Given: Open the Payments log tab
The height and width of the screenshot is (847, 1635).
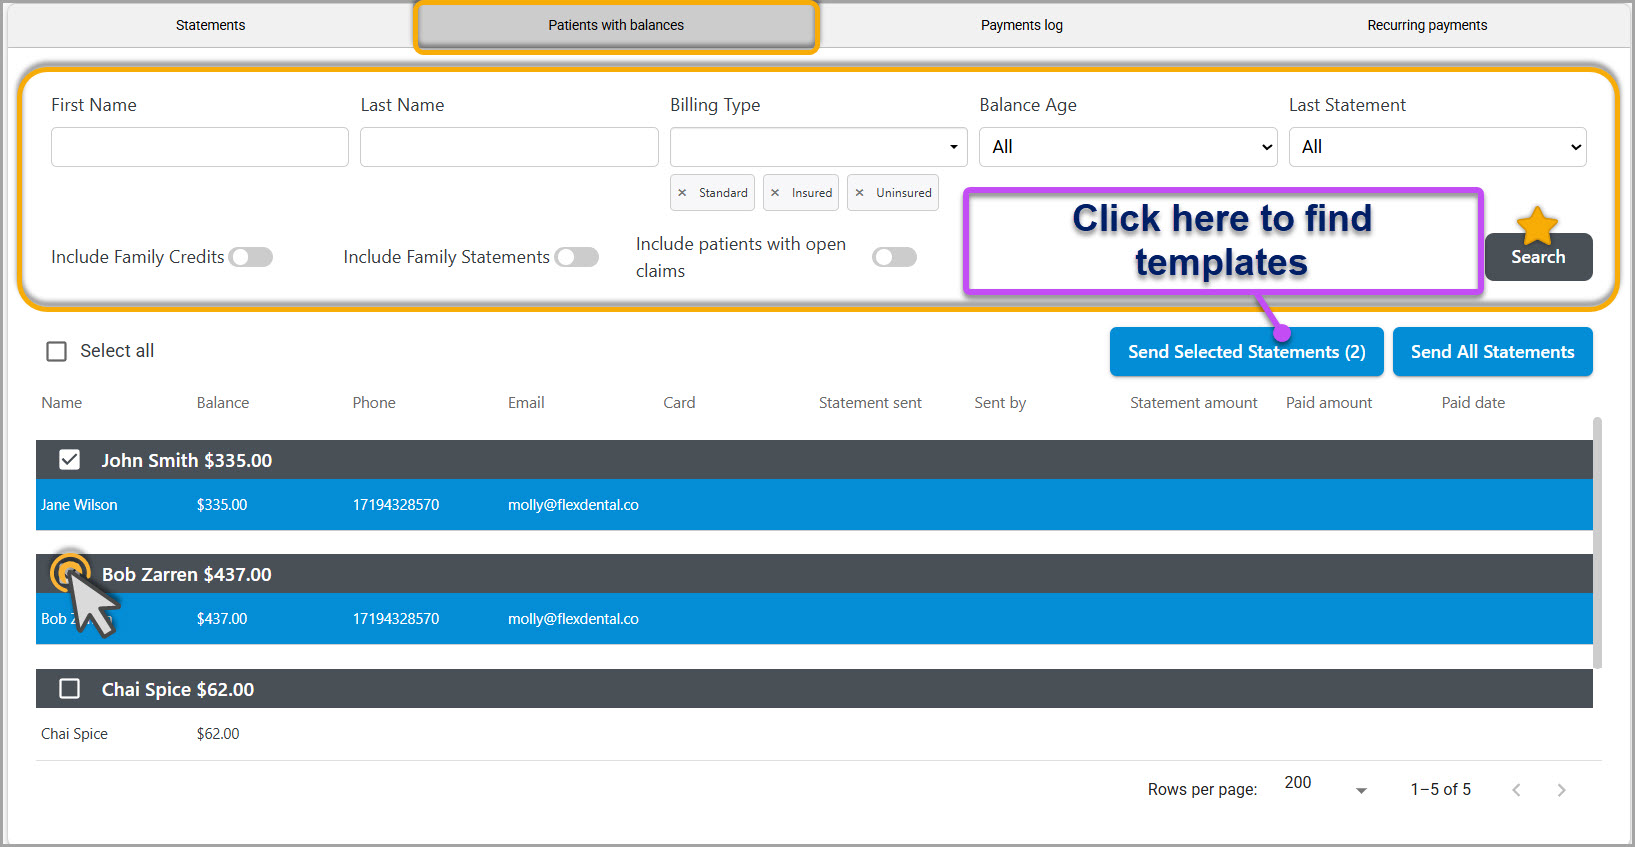Looking at the screenshot, I should (1022, 25).
